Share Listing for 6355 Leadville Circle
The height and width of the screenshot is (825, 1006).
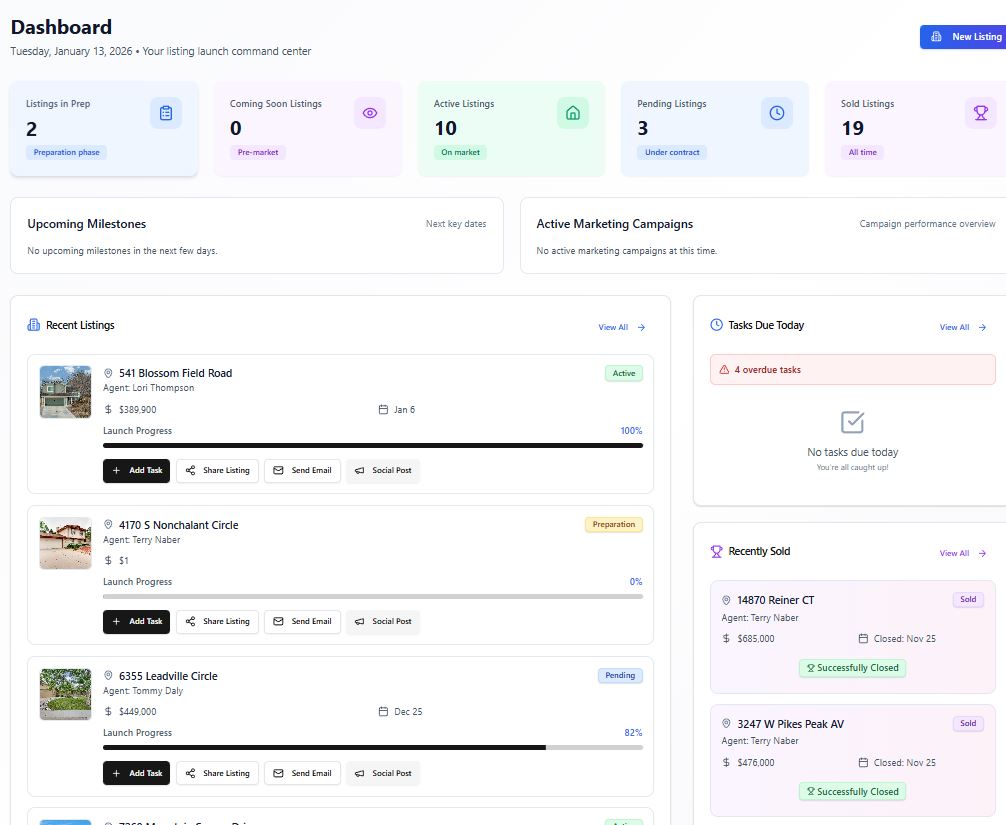pos(217,773)
